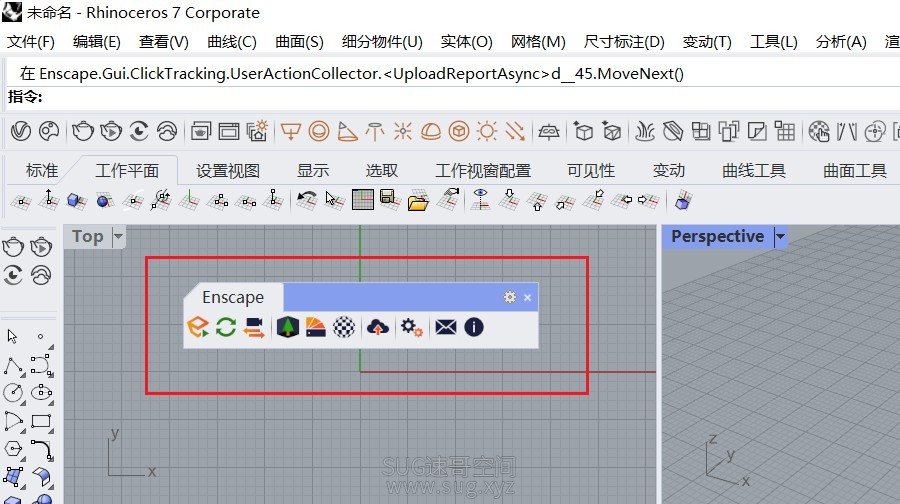This screenshot has width=900, height=504.
Task: Switch to 可见性 toolbar tab
Action: [x=591, y=170]
